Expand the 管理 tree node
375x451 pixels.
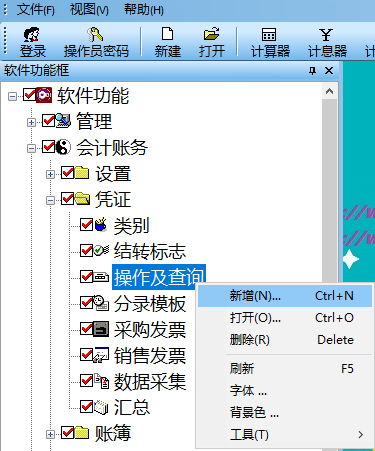pyautogui.click(x=31, y=123)
